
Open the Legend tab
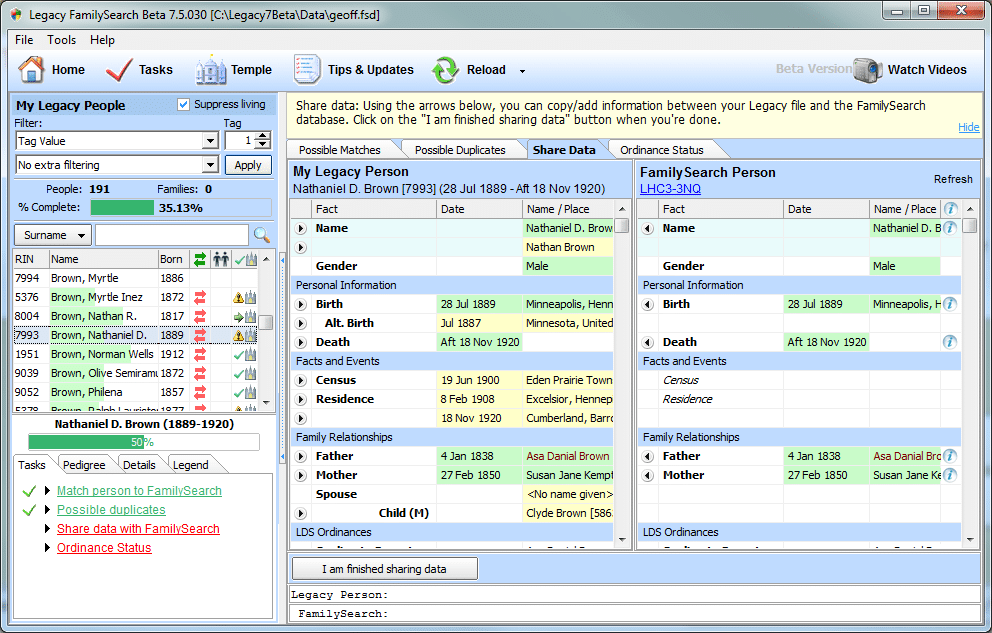(x=190, y=465)
